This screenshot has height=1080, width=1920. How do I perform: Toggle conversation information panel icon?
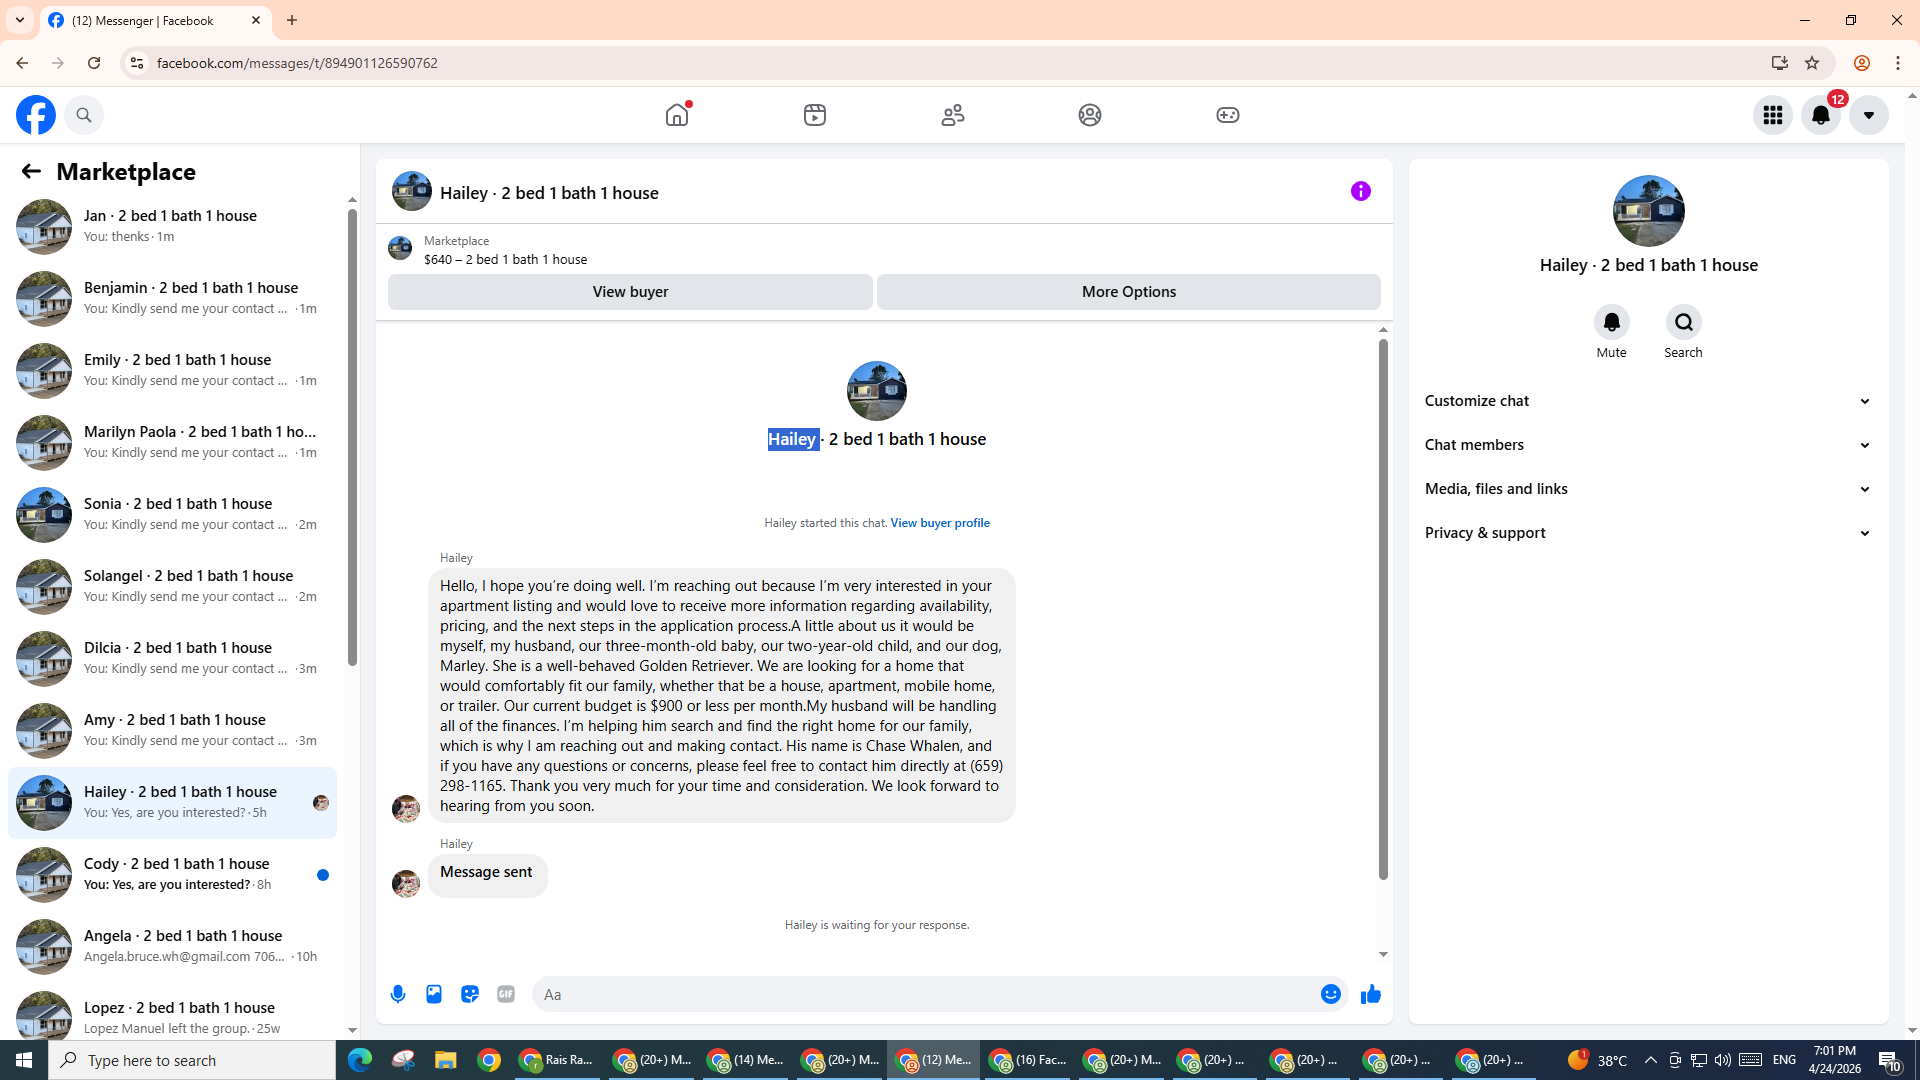(1361, 191)
